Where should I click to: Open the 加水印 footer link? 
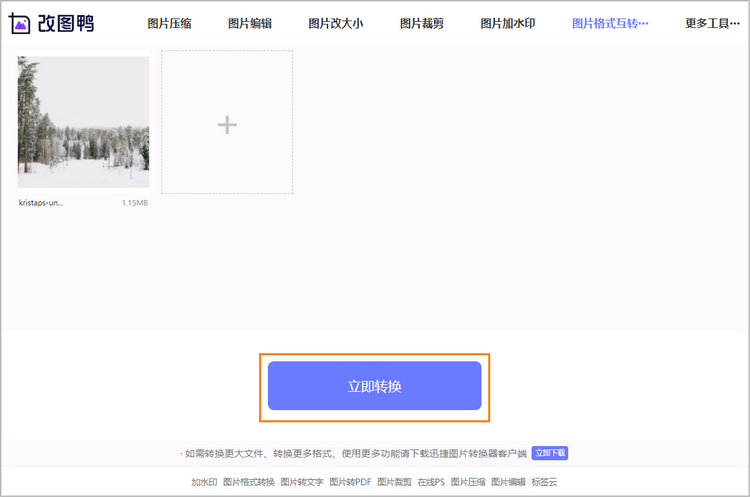[204, 482]
